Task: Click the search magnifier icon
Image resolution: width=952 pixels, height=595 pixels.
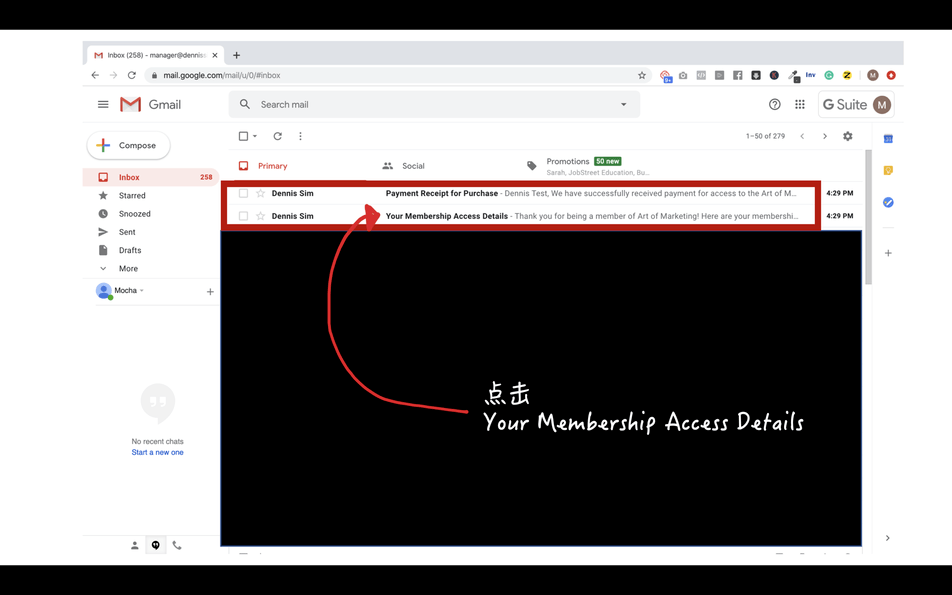Action: coord(245,104)
